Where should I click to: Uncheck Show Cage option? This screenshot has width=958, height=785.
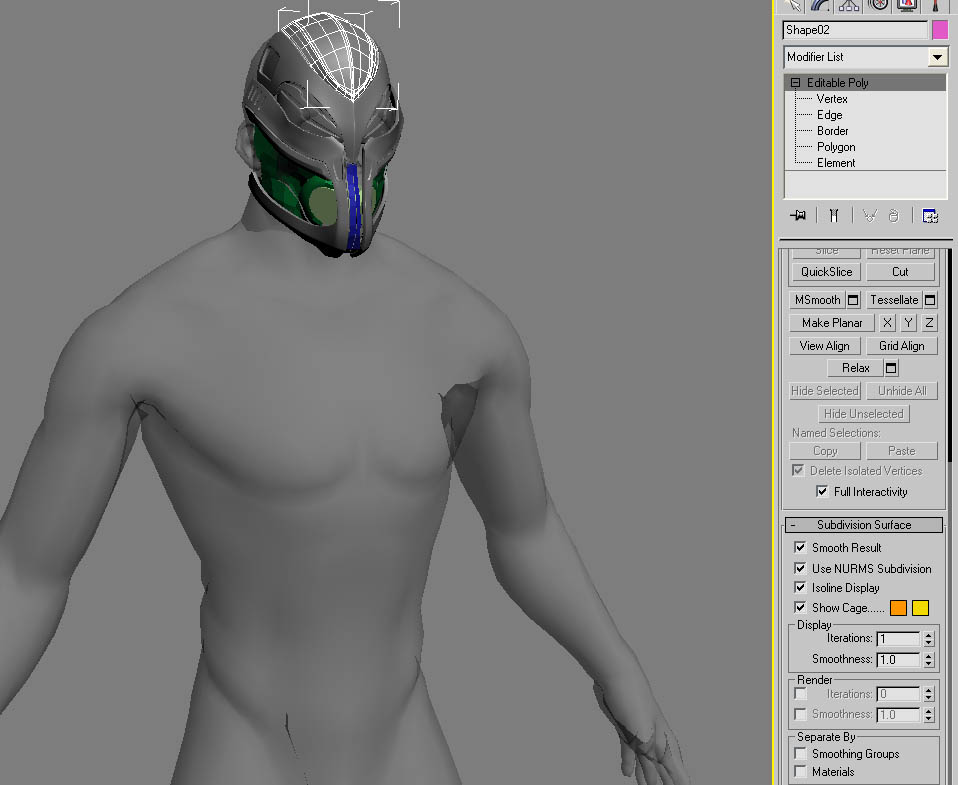coord(800,608)
